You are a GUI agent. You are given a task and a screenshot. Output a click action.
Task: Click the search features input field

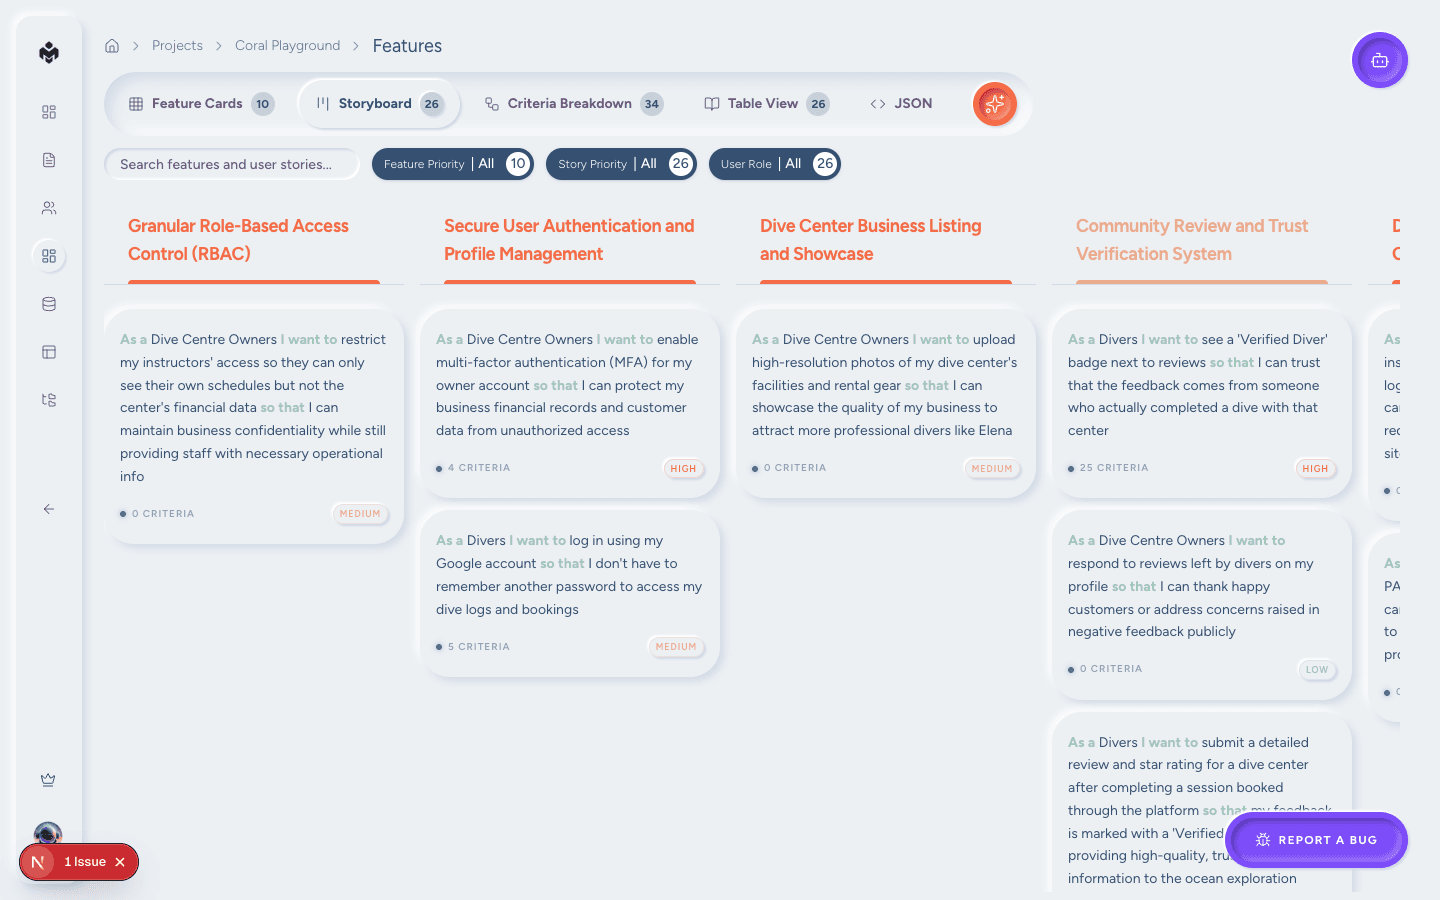click(x=231, y=163)
